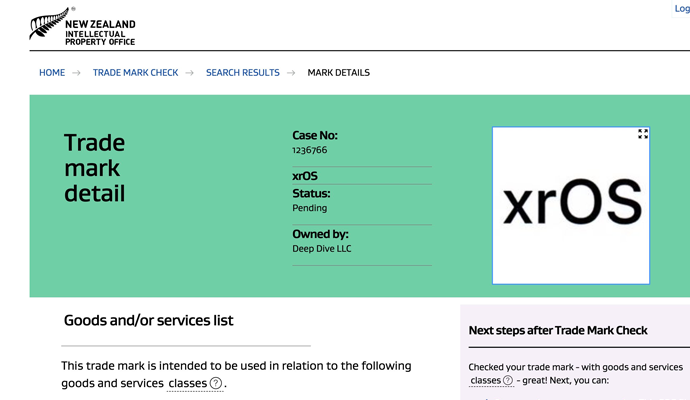The image size is (690, 400).
Task: Click the xrOS trade mark image thumbnail
Action: pyautogui.click(x=571, y=206)
